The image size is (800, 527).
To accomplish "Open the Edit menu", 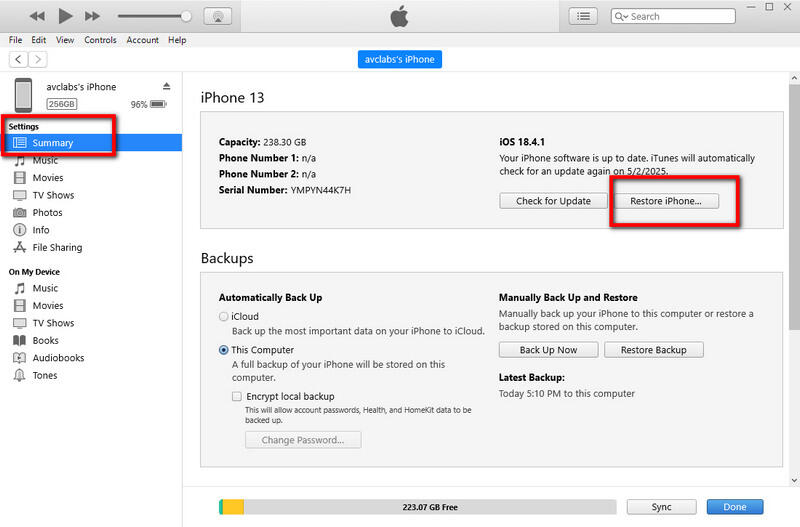I will coord(38,40).
